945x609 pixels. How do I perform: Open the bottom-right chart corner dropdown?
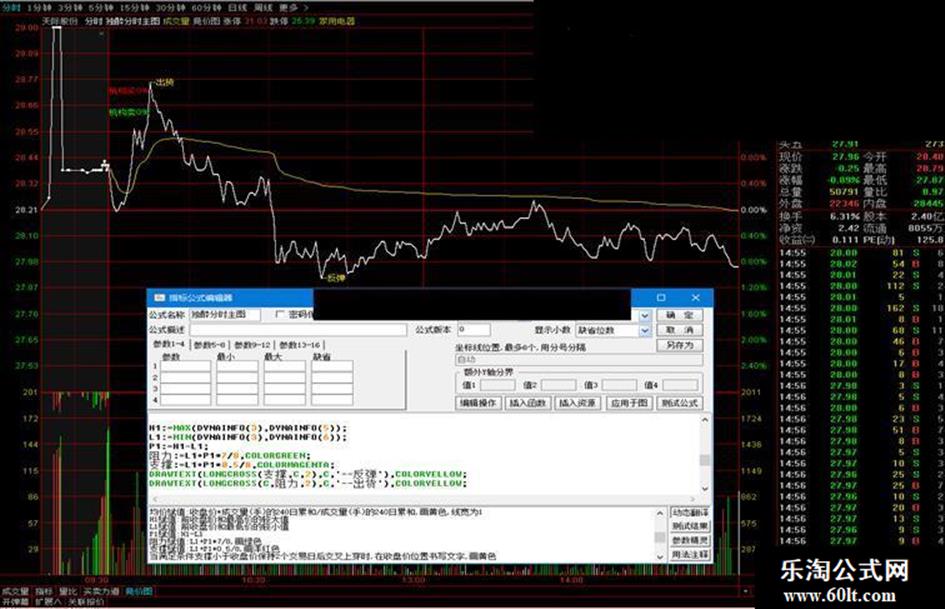[x=747, y=591]
